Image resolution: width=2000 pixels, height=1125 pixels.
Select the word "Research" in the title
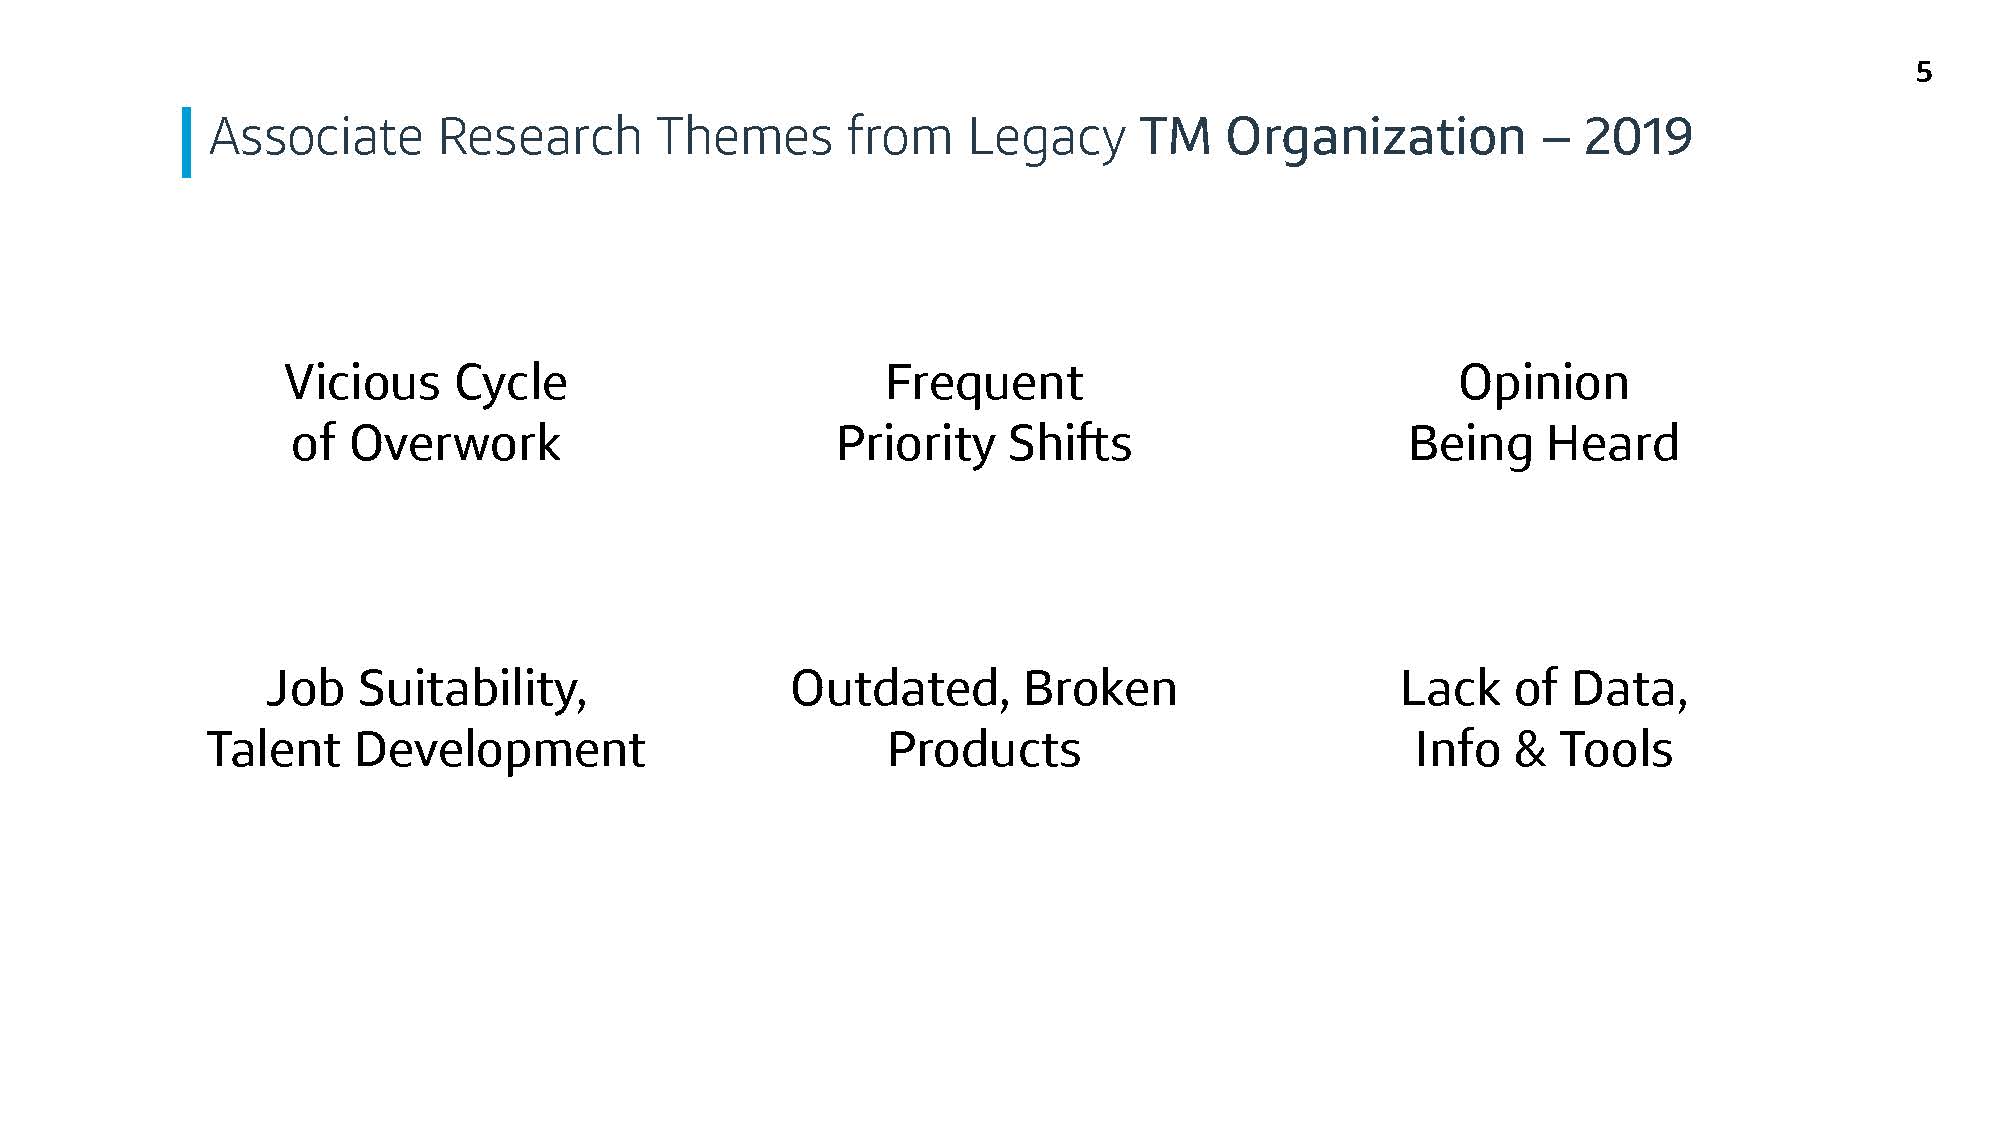540,137
